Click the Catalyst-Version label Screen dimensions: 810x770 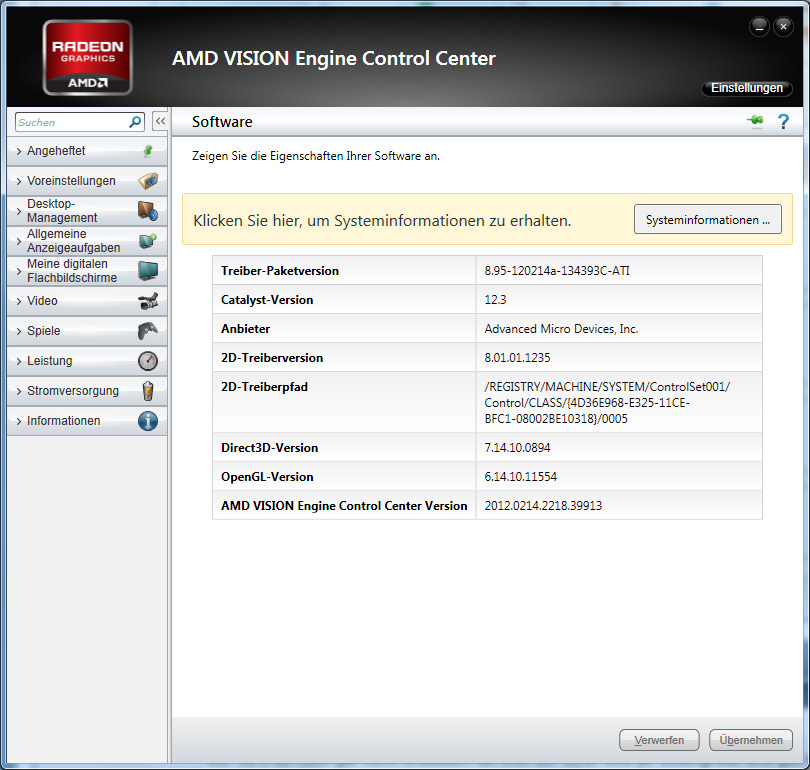coord(267,300)
